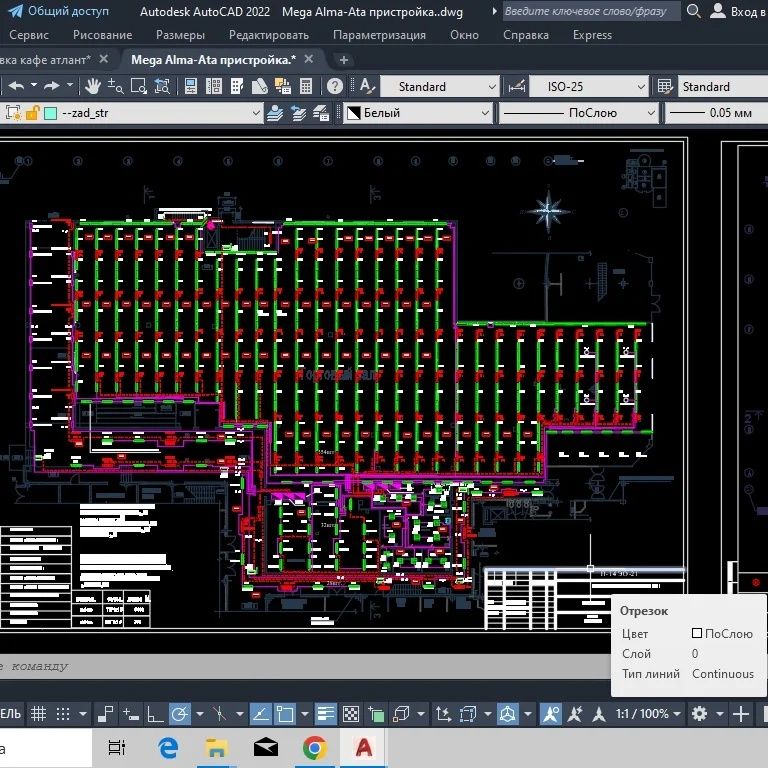Click Make Object's Layer Current icon
The width and height of the screenshot is (768, 768).
coord(275,113)
